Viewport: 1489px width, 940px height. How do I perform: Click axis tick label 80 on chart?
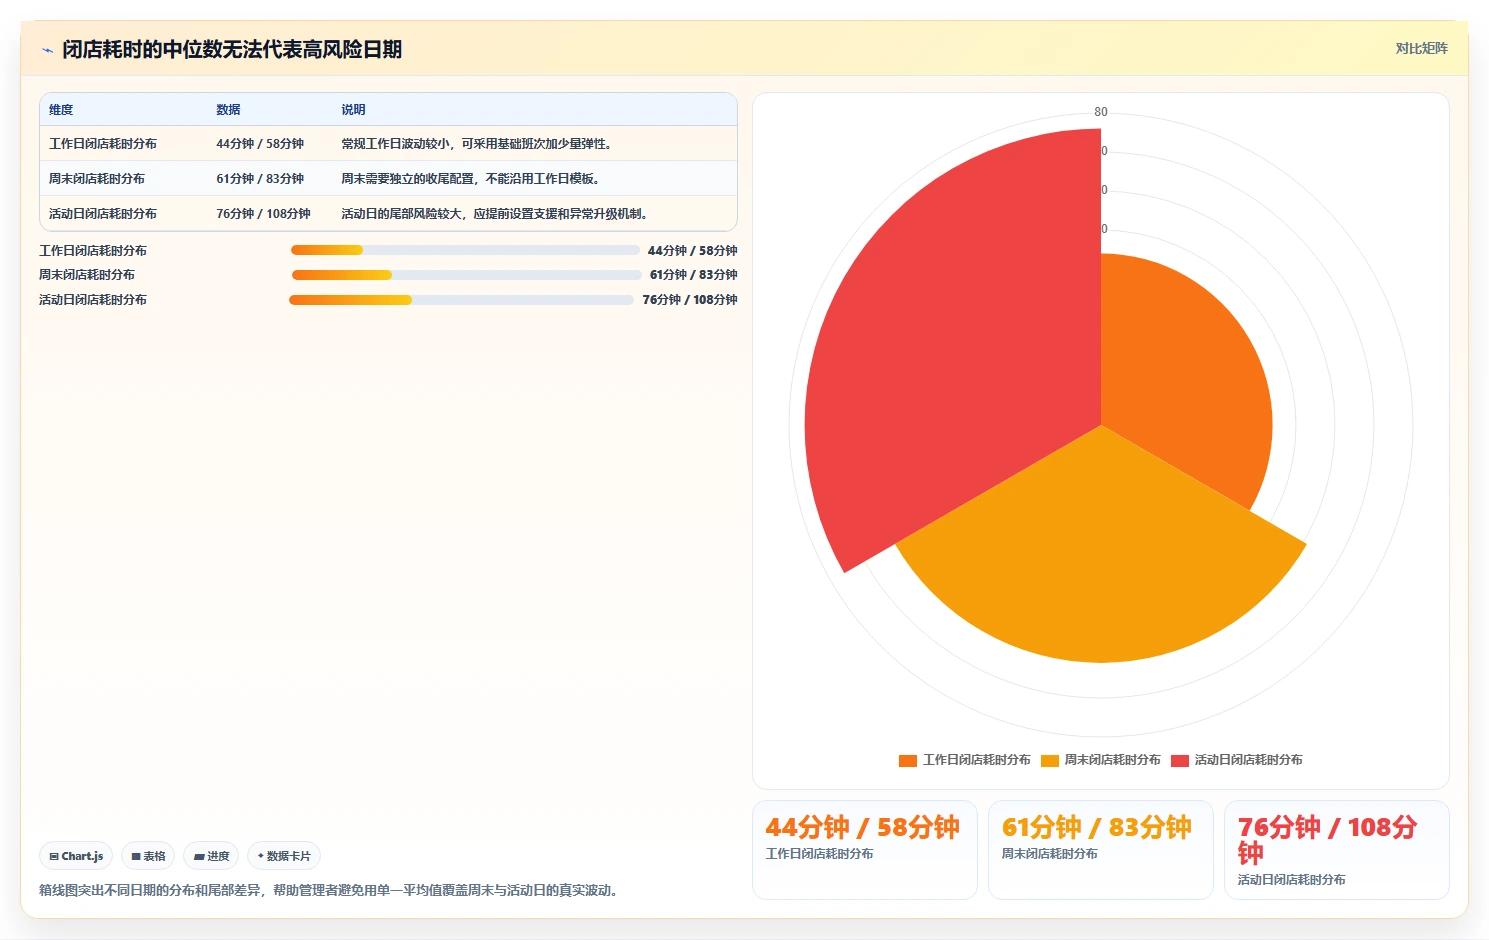tap(1101, 112)
